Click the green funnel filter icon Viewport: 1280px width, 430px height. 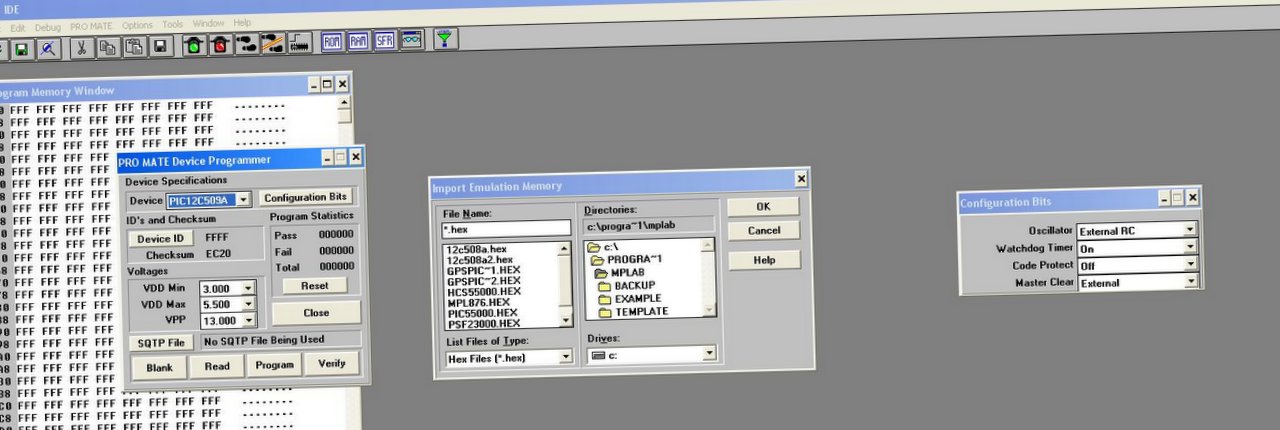pyautogui.click(x=445, y=39)
